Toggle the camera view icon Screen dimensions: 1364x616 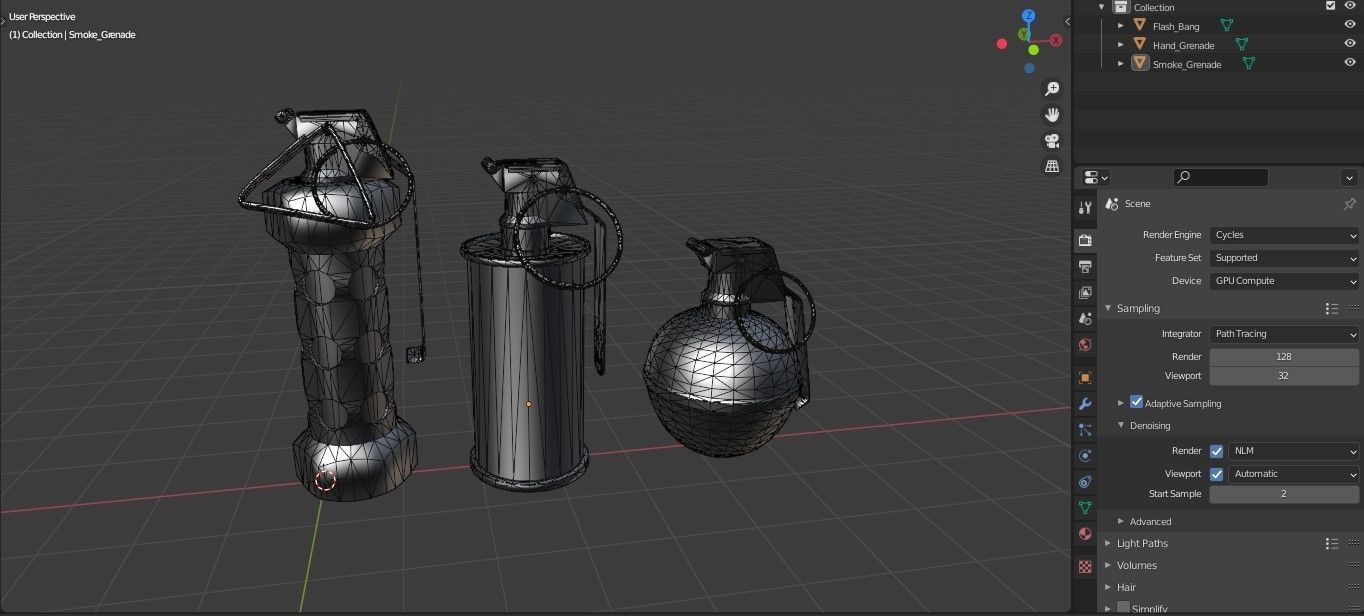1052,141
